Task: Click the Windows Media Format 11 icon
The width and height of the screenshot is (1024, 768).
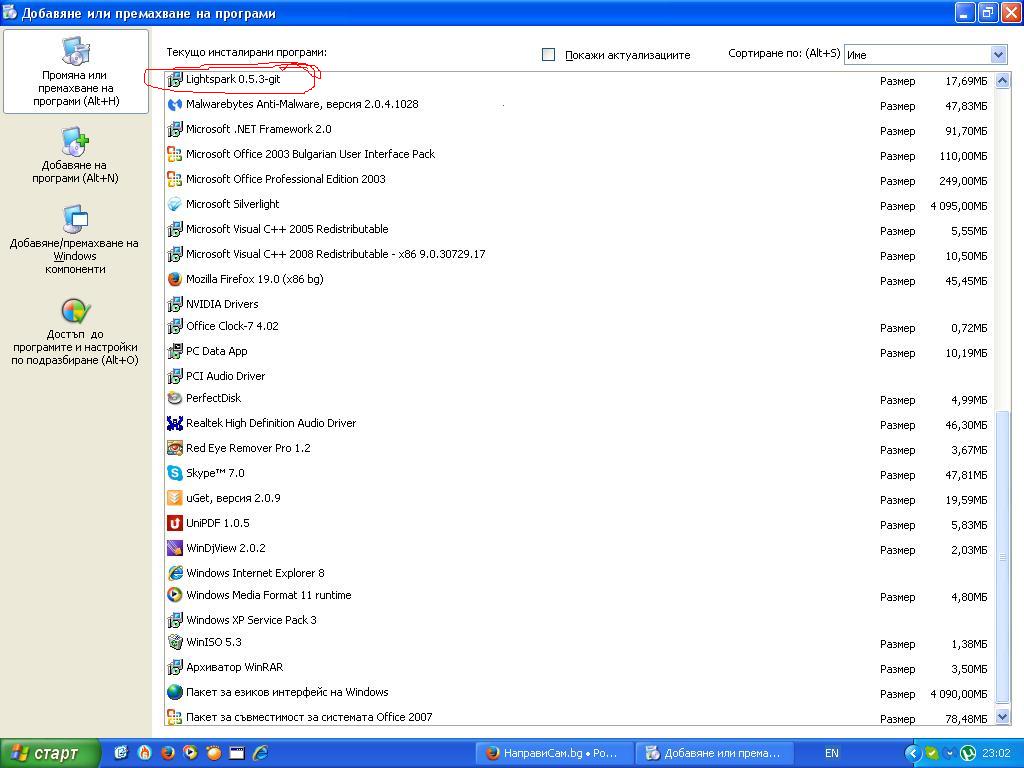Action: (x=174, y=595)
